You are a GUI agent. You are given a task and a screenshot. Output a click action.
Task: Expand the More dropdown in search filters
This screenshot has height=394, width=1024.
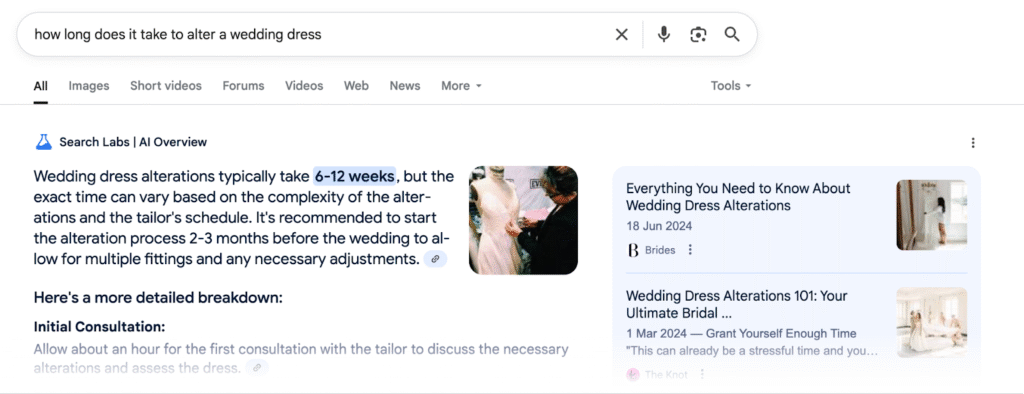tap(461, 86)
